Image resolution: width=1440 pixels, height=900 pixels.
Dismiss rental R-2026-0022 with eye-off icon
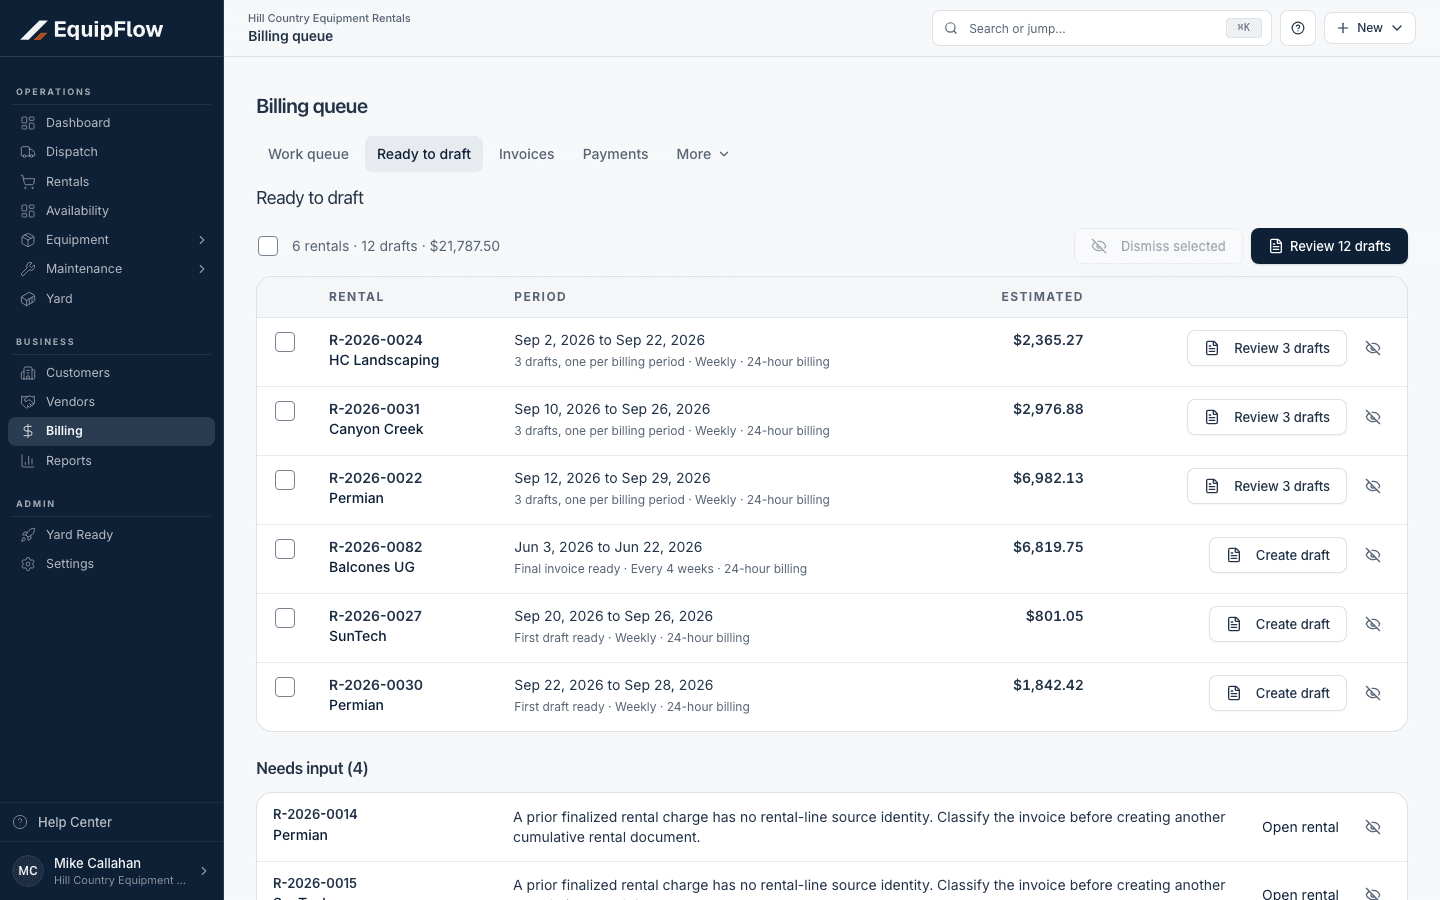point(1373,486)
